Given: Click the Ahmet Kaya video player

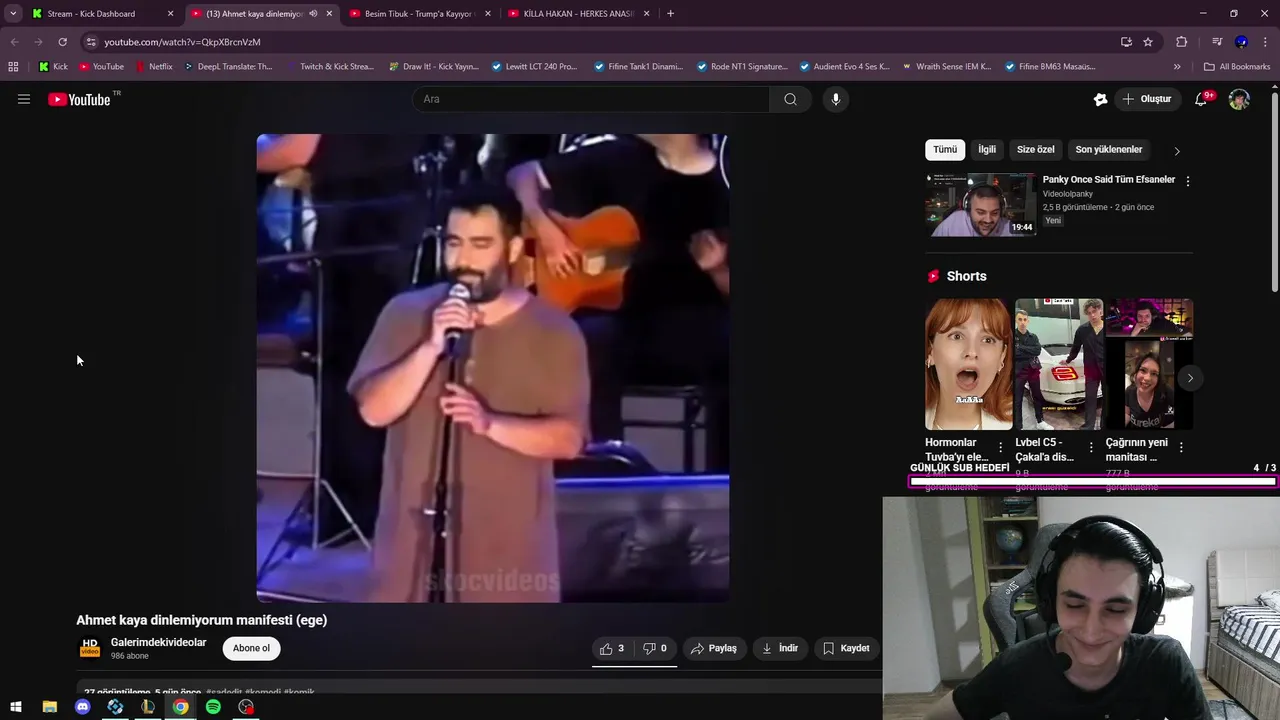Looking at the screenshot, I should point(492,368).
